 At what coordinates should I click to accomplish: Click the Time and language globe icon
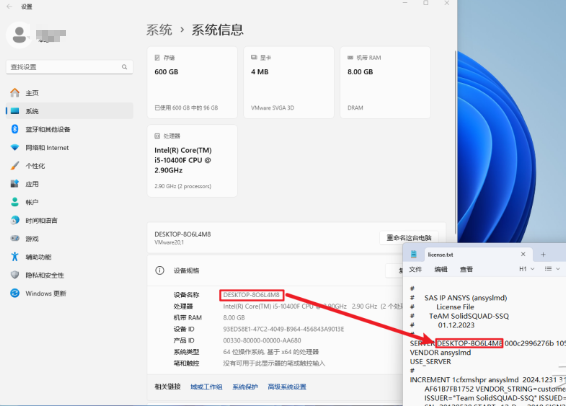pyautogui.click(x=15, y=220)
